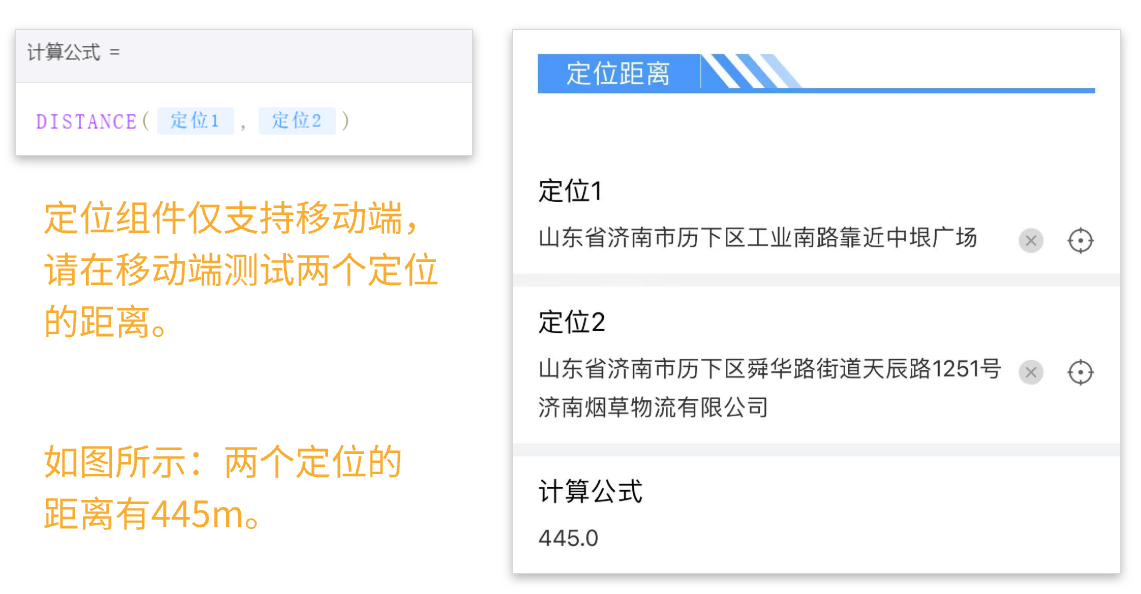
Task: Click the DISTANCE function name
Action: [86, 122]
